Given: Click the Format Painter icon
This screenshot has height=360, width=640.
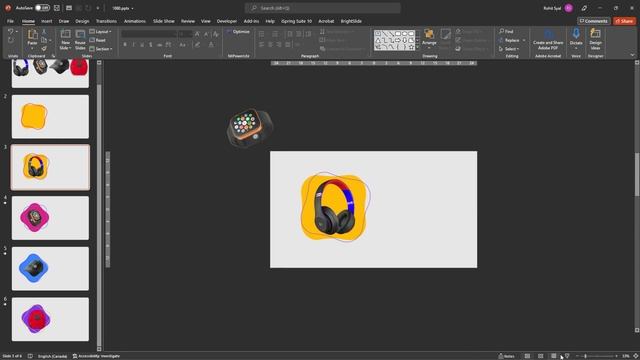Looking at the screenshot, I should (44, 49).
